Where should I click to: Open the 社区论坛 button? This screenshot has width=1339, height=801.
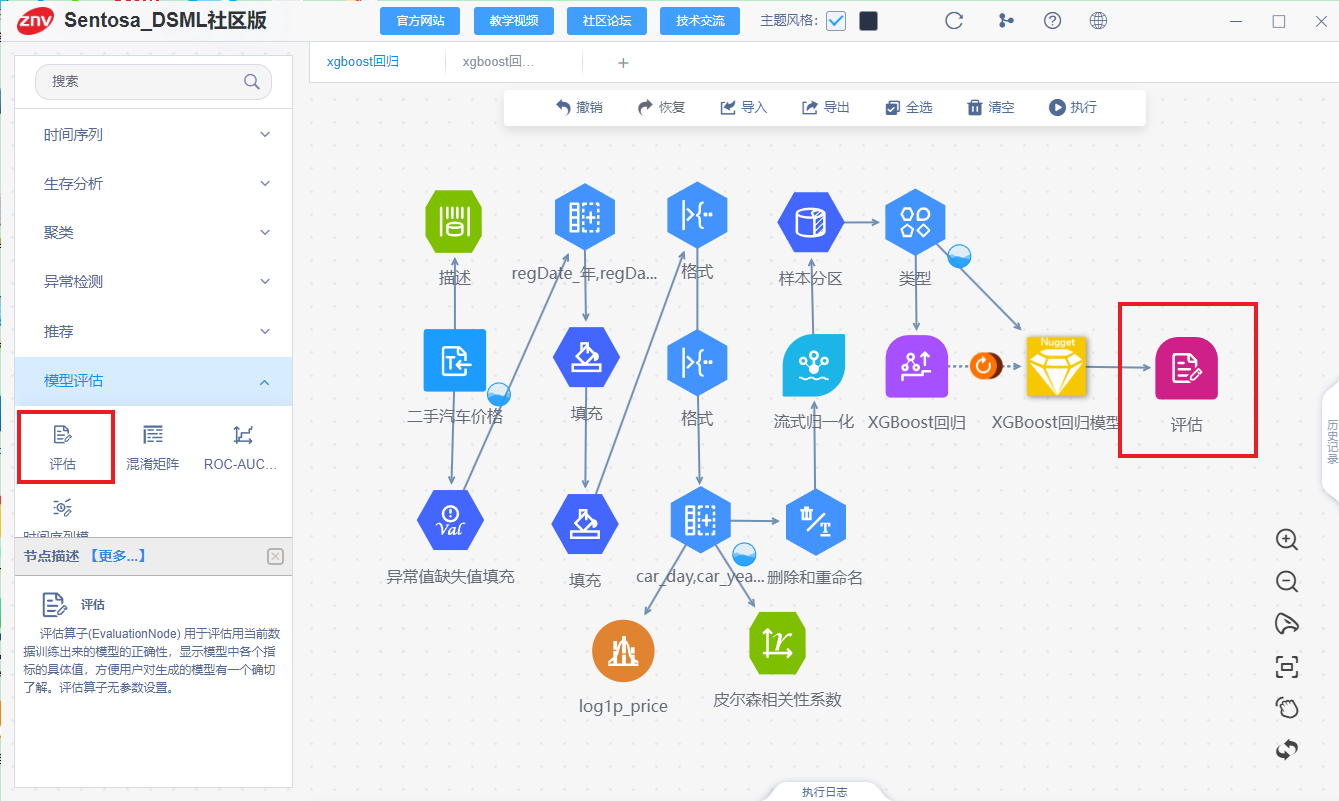(606, 21)
